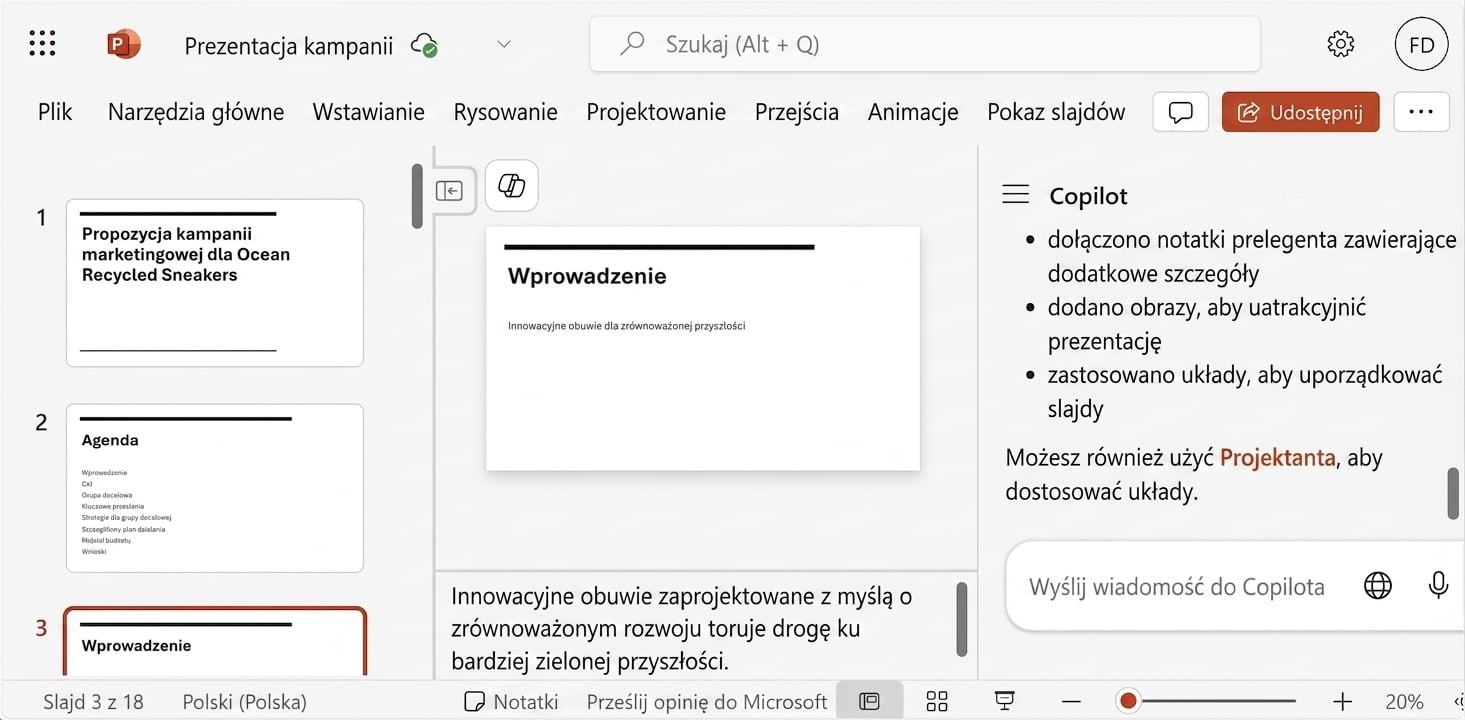Click Prześlij opinię do Microsoft
The width and height of the screenshot is (1465, 720).
[x=707, y=702]
